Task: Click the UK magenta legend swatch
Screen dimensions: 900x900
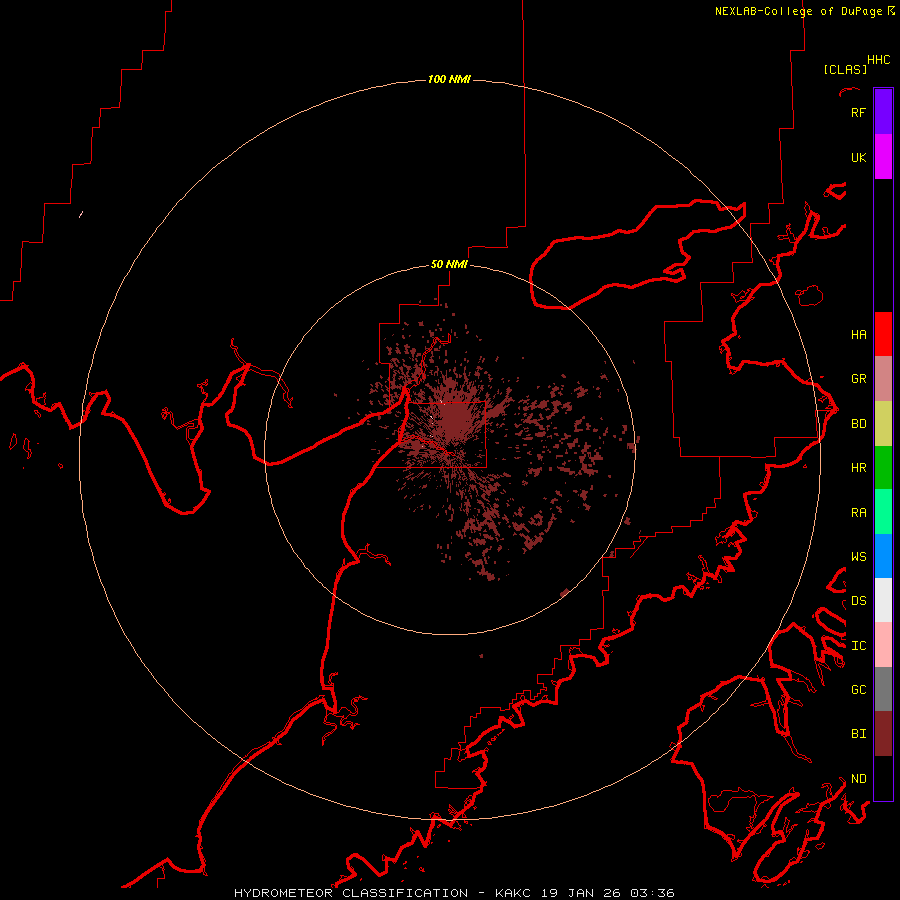Action: pos(883,157)
